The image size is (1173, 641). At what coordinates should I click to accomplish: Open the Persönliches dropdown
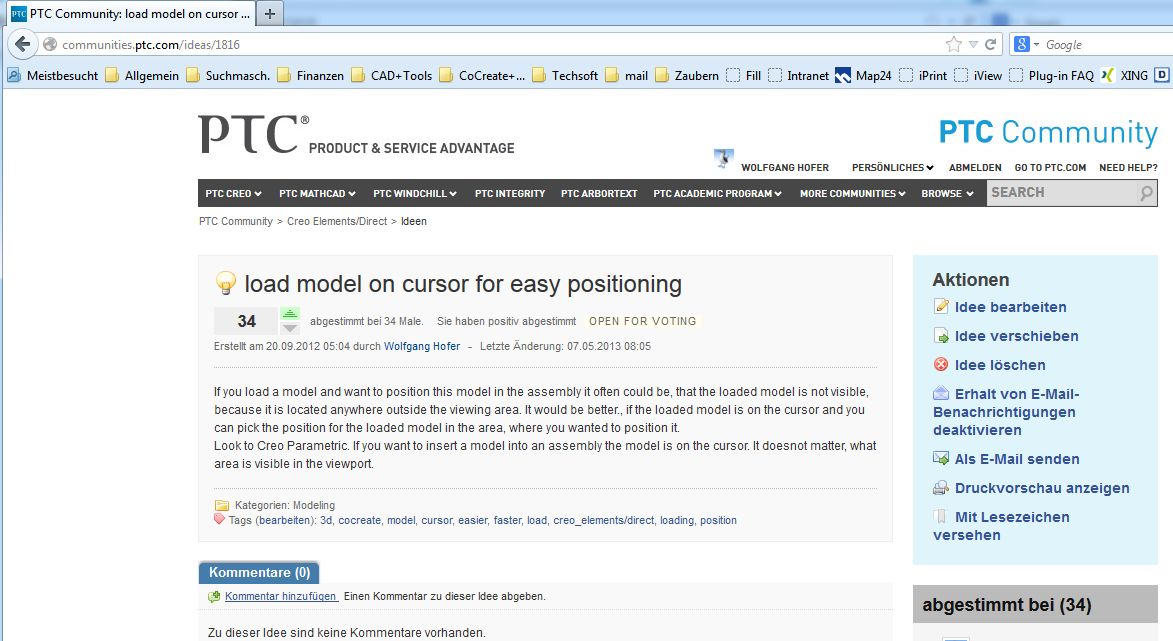point(892,168)
